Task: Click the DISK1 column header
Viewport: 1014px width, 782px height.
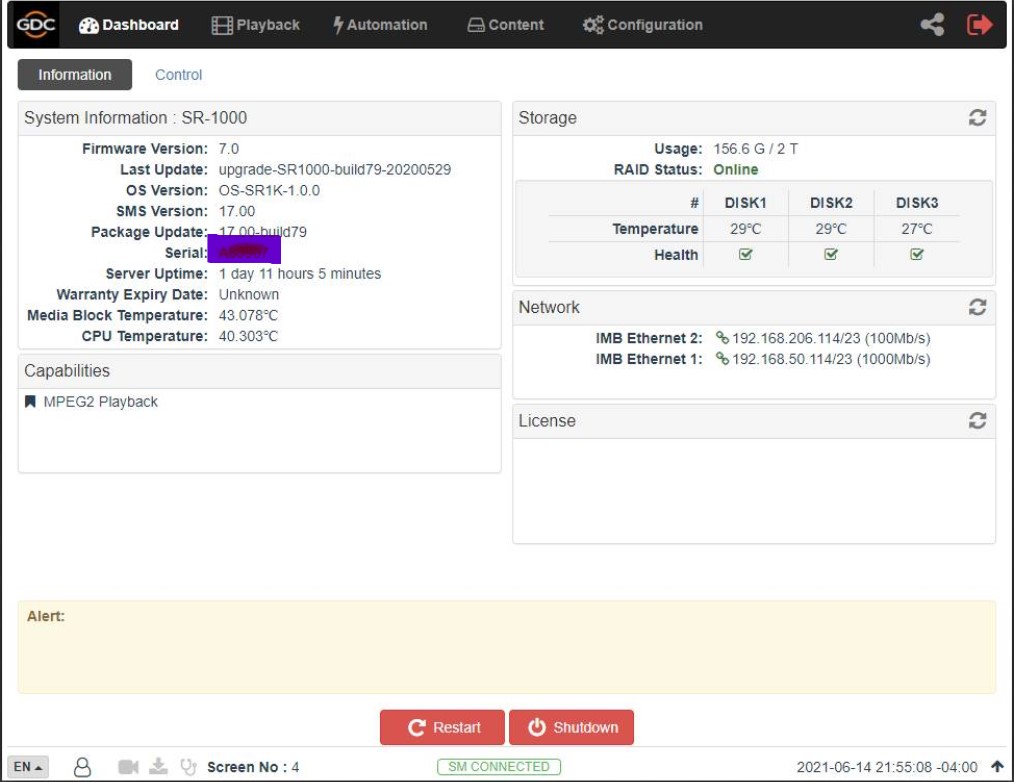Action: (745, 202)
